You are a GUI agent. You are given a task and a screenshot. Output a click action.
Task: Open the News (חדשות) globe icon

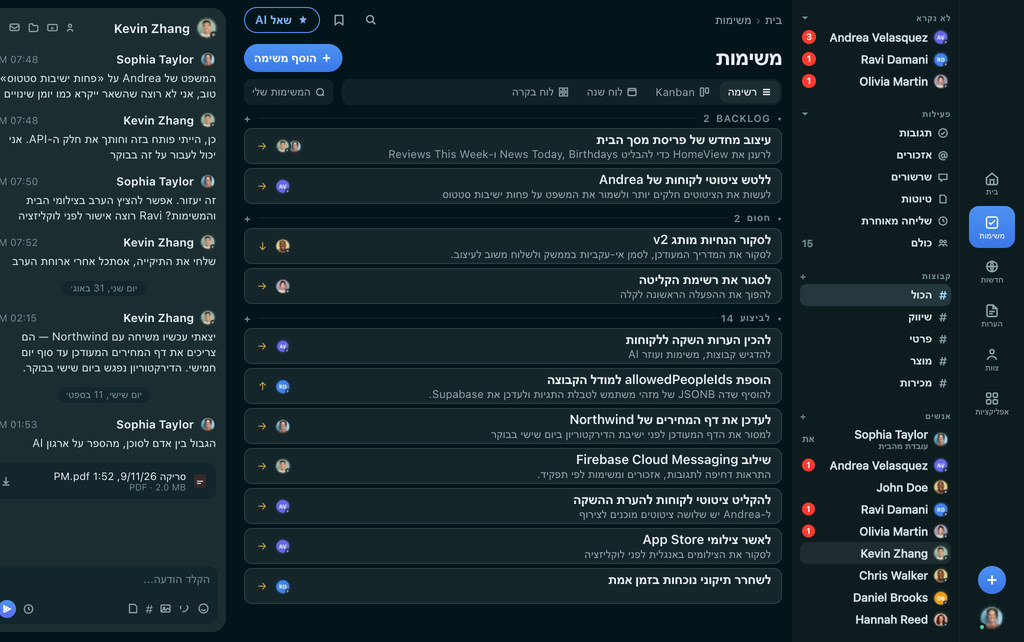[991, 271]
